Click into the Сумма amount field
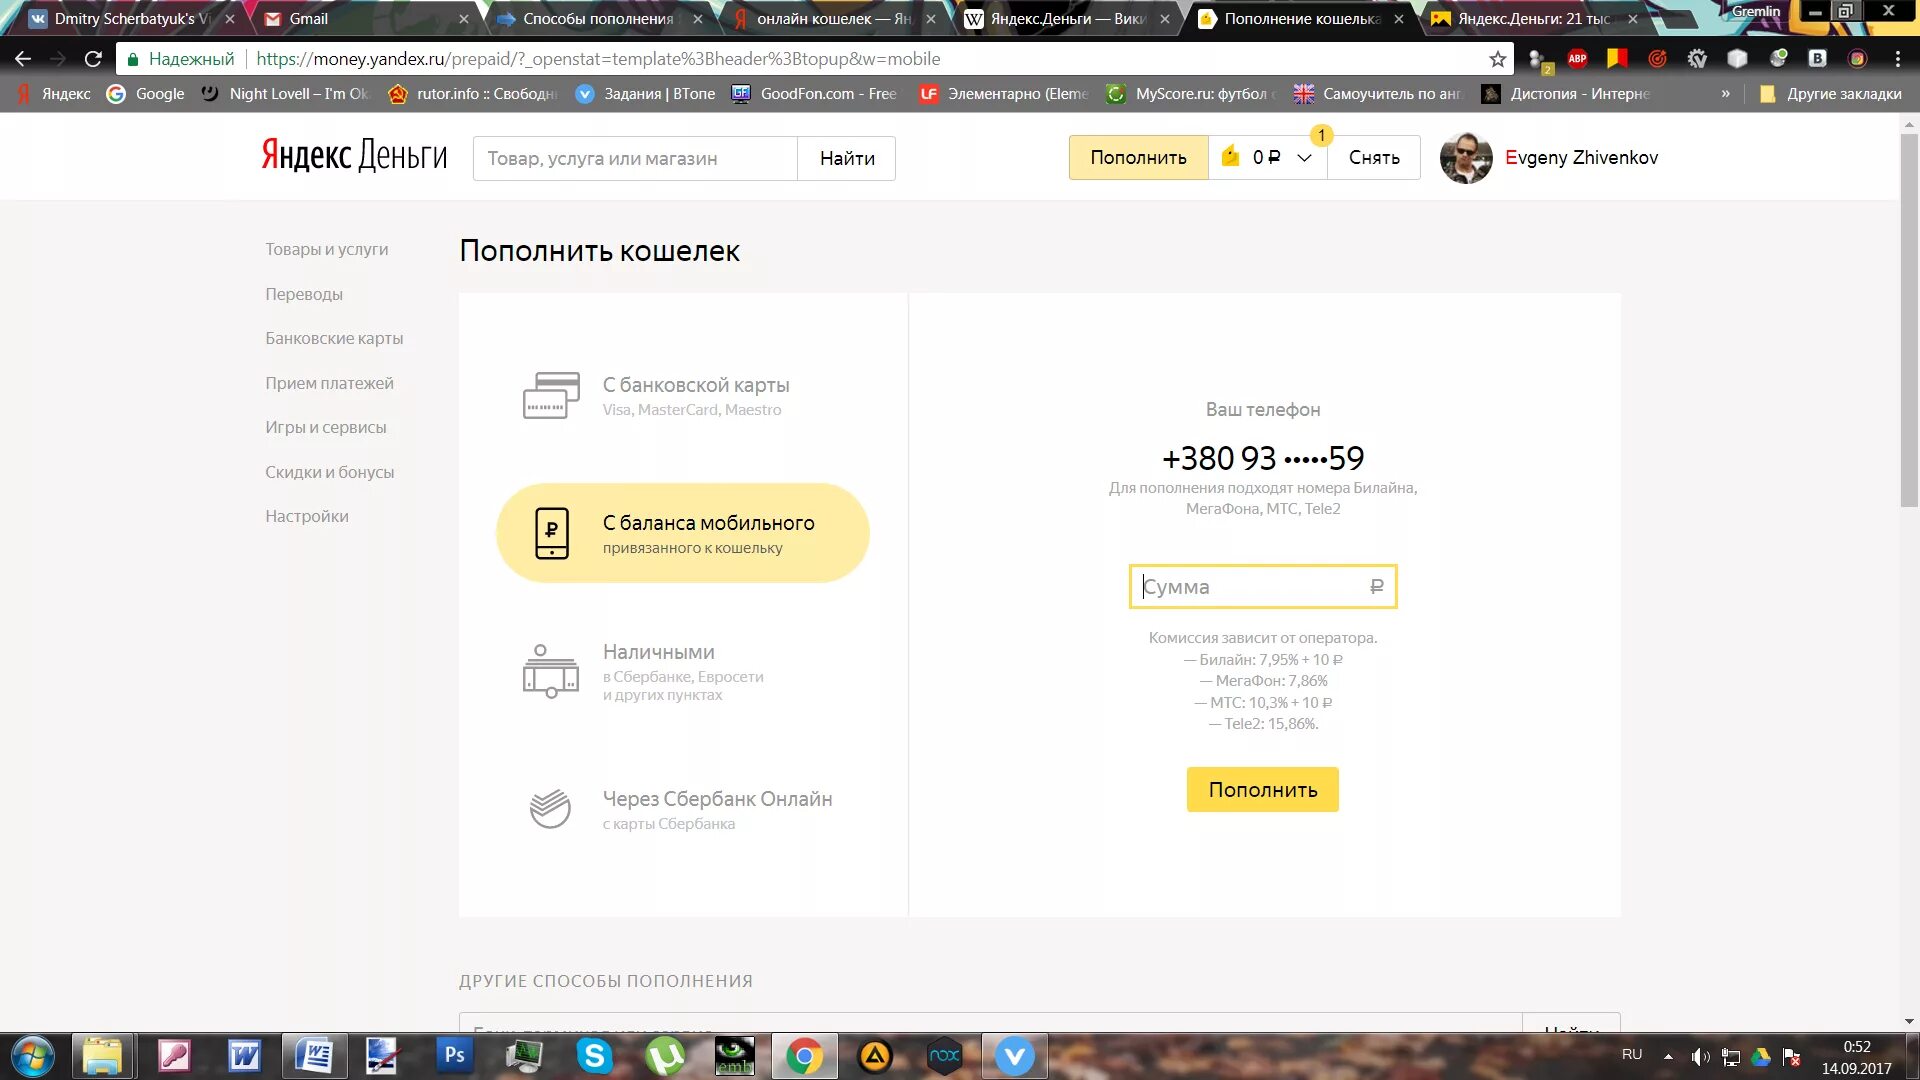 (1255, 587)
